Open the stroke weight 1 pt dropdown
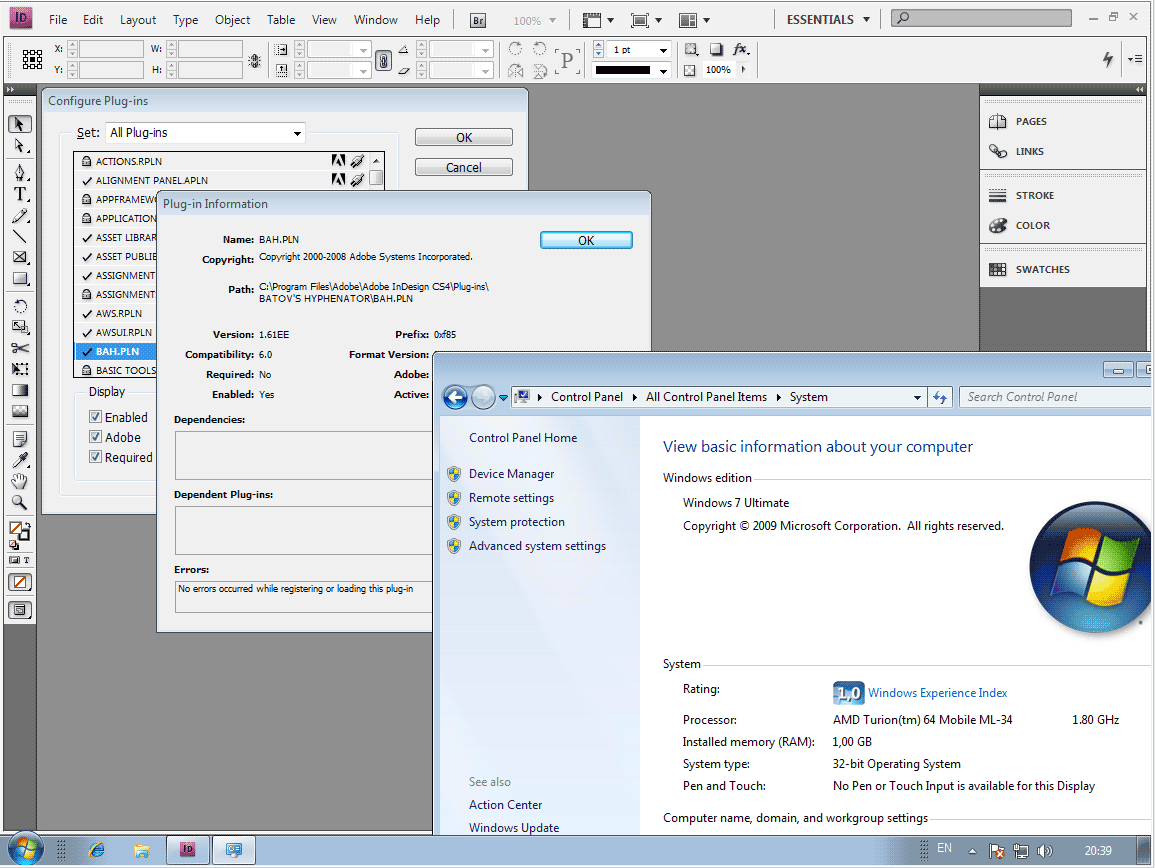This screenshot has width=1155, height=868. pyautogui.click(x=663, y=50)
